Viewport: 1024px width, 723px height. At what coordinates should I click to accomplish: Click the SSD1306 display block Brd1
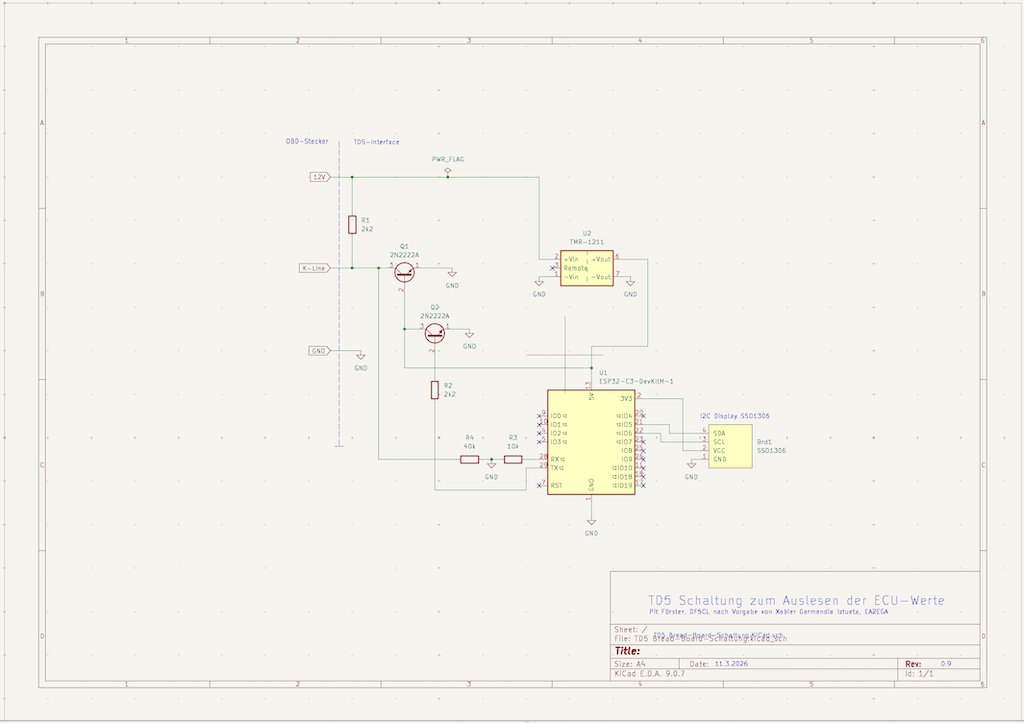point(730,446)
